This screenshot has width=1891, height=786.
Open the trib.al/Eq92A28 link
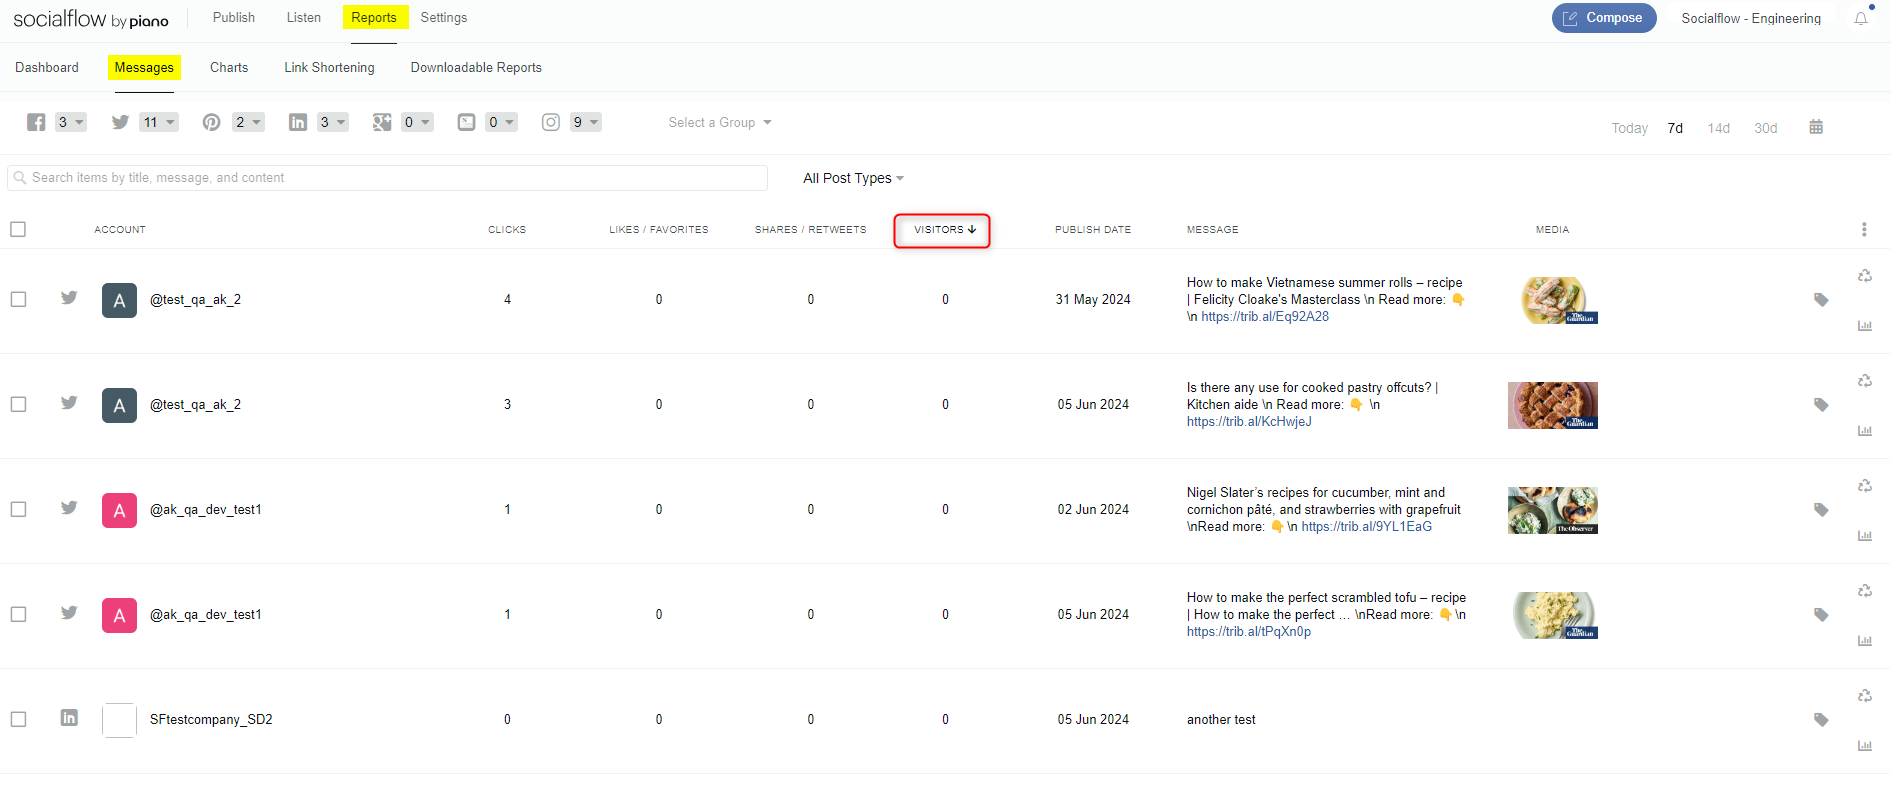point(1265,316)
